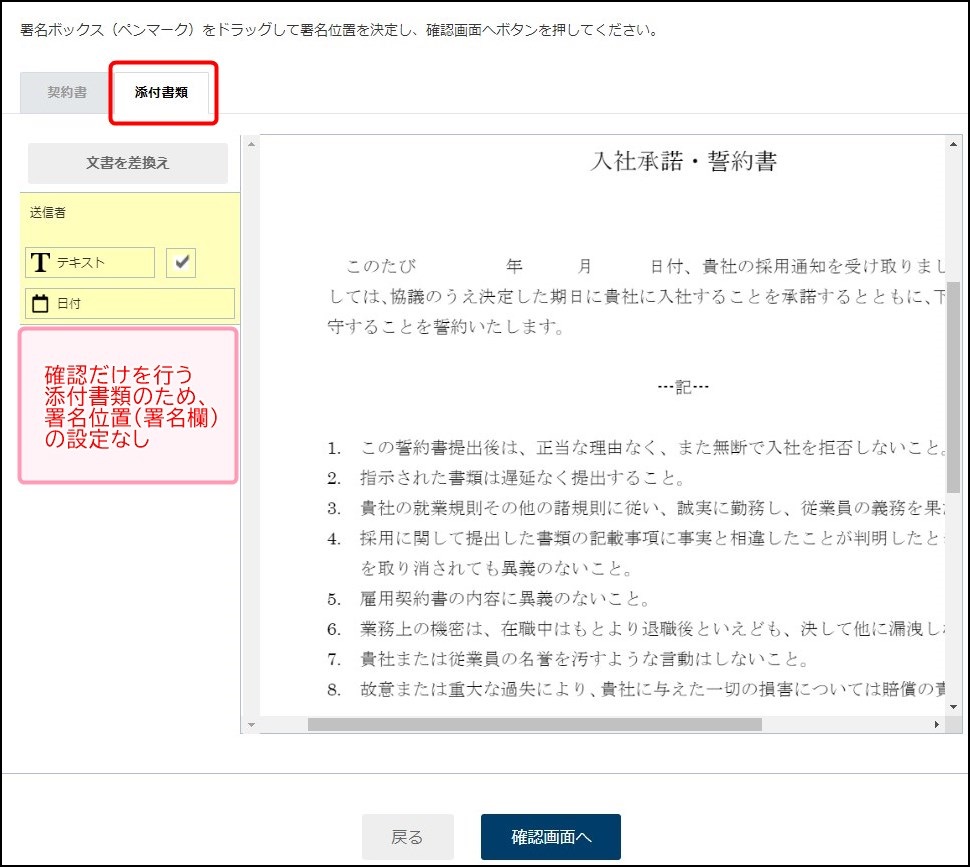Click left panel scroll-down arrow
Screen dimensions: 970x867
[x=251, y=725]
